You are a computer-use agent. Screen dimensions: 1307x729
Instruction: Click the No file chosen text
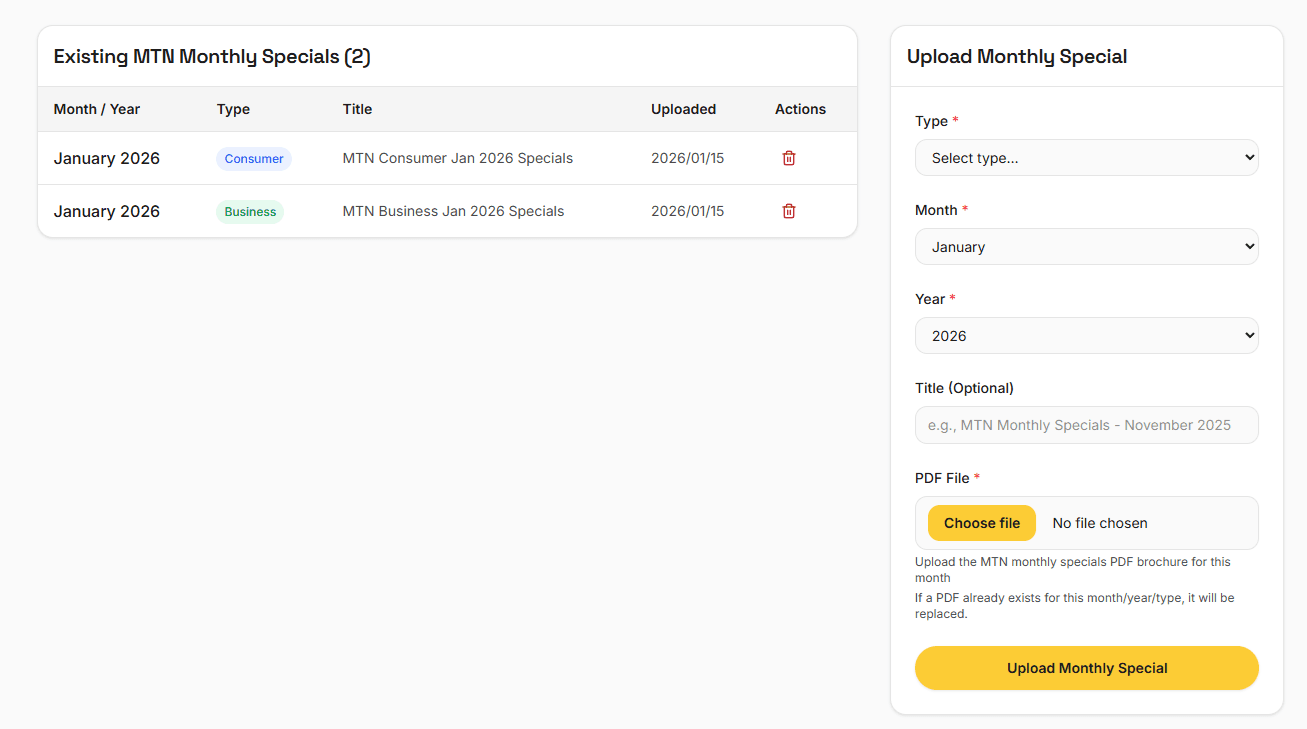point(1099,523)
